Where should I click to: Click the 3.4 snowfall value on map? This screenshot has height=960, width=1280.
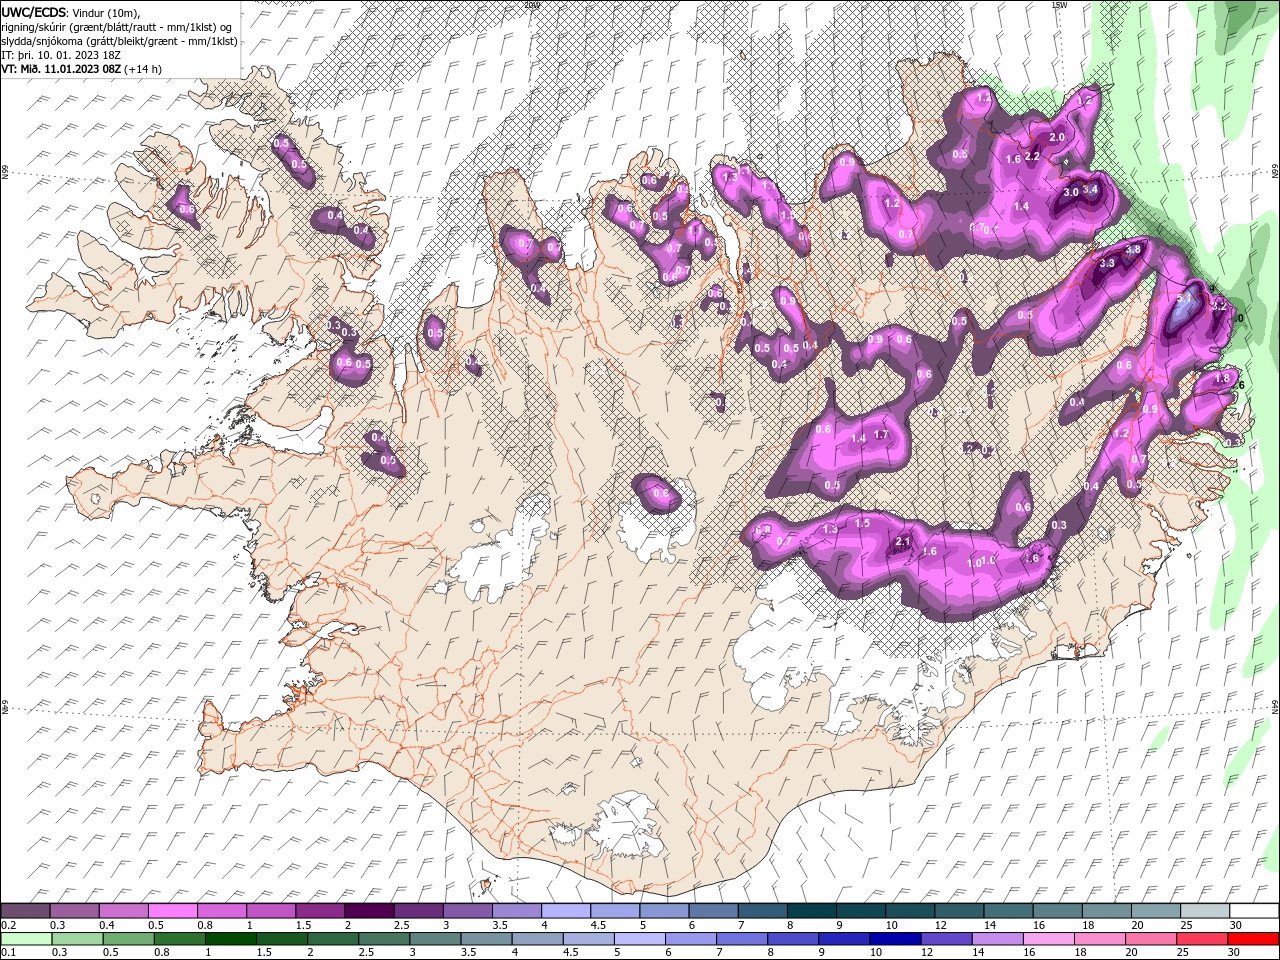[x=1091, y=189]
